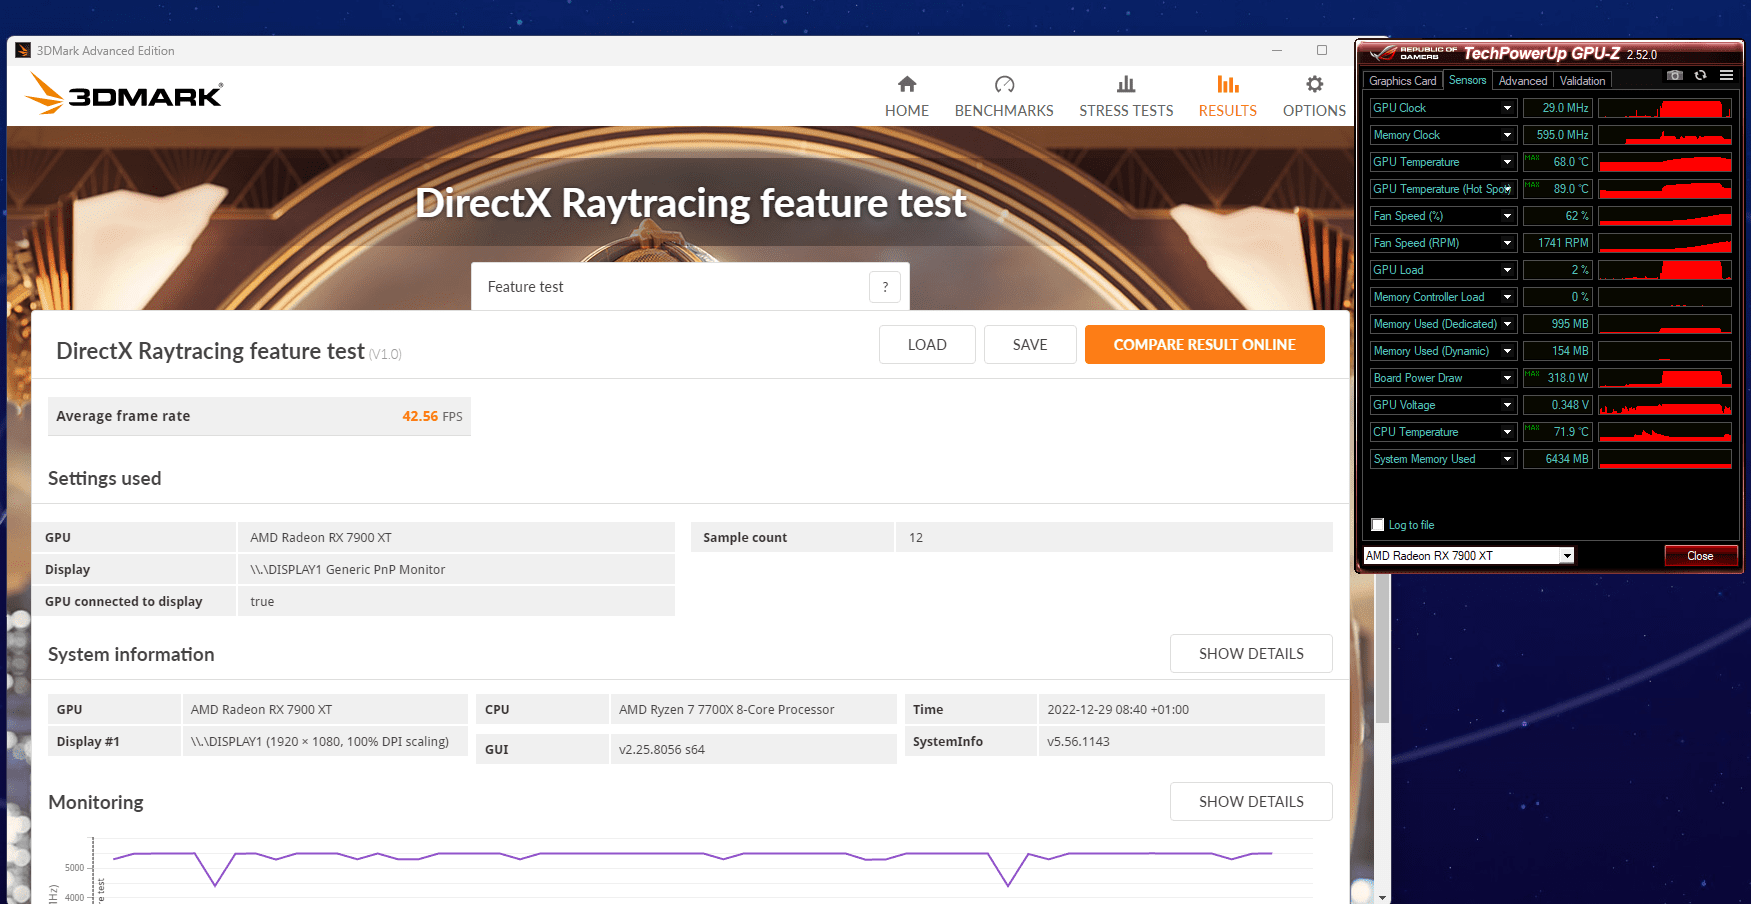
Task: Switch to the Results section
Action: (1228, 97)
